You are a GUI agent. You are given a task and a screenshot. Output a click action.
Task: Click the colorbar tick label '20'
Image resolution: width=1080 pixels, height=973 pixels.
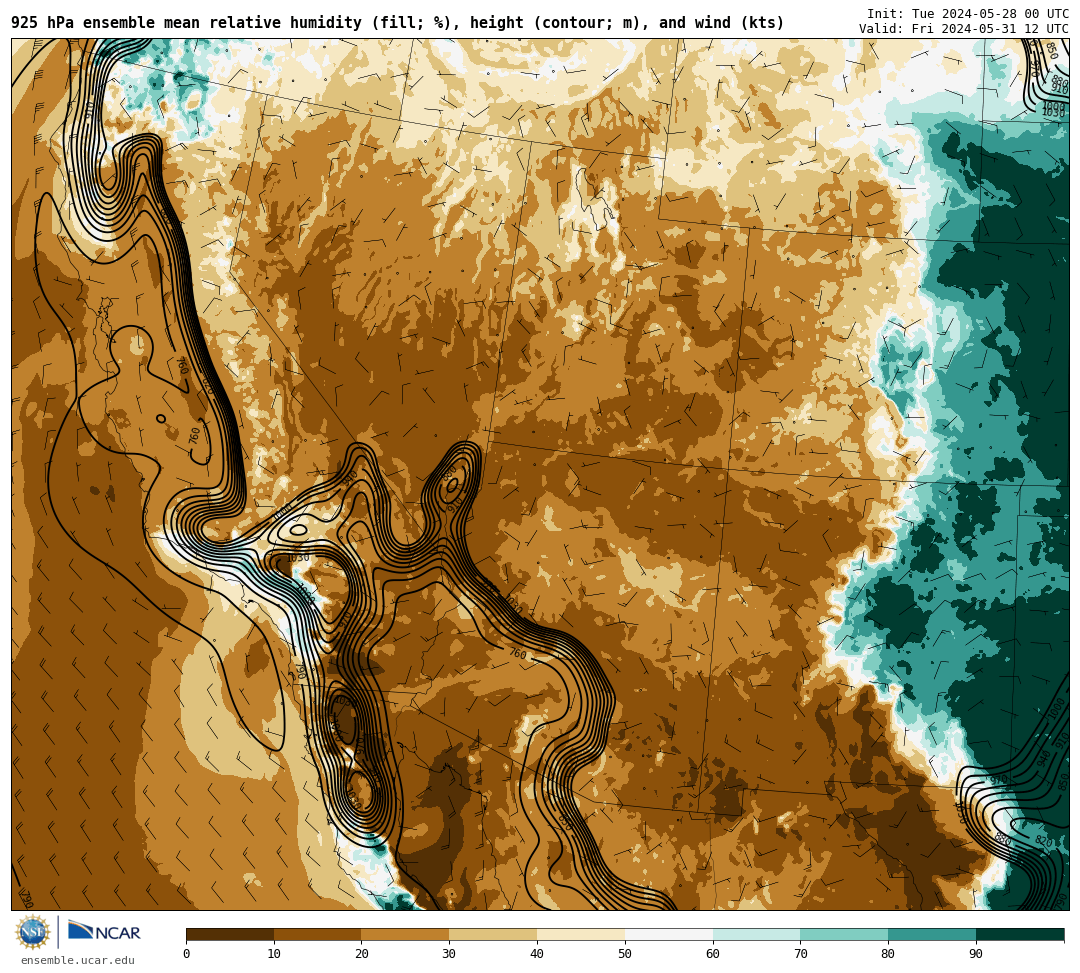(362, 954)
